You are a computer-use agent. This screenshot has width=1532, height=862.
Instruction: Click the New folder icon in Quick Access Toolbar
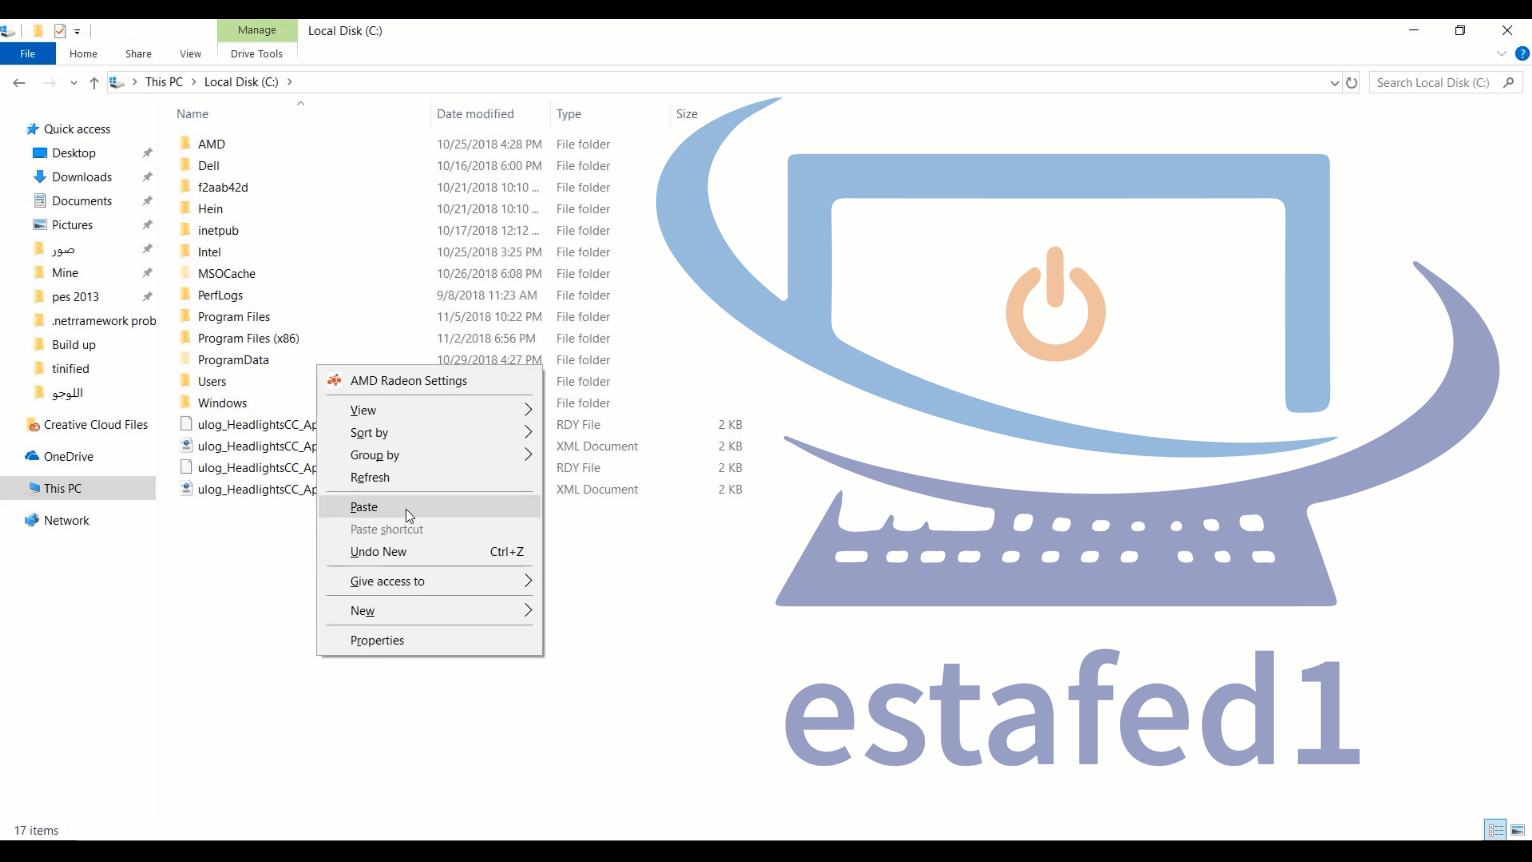[37, 31]
